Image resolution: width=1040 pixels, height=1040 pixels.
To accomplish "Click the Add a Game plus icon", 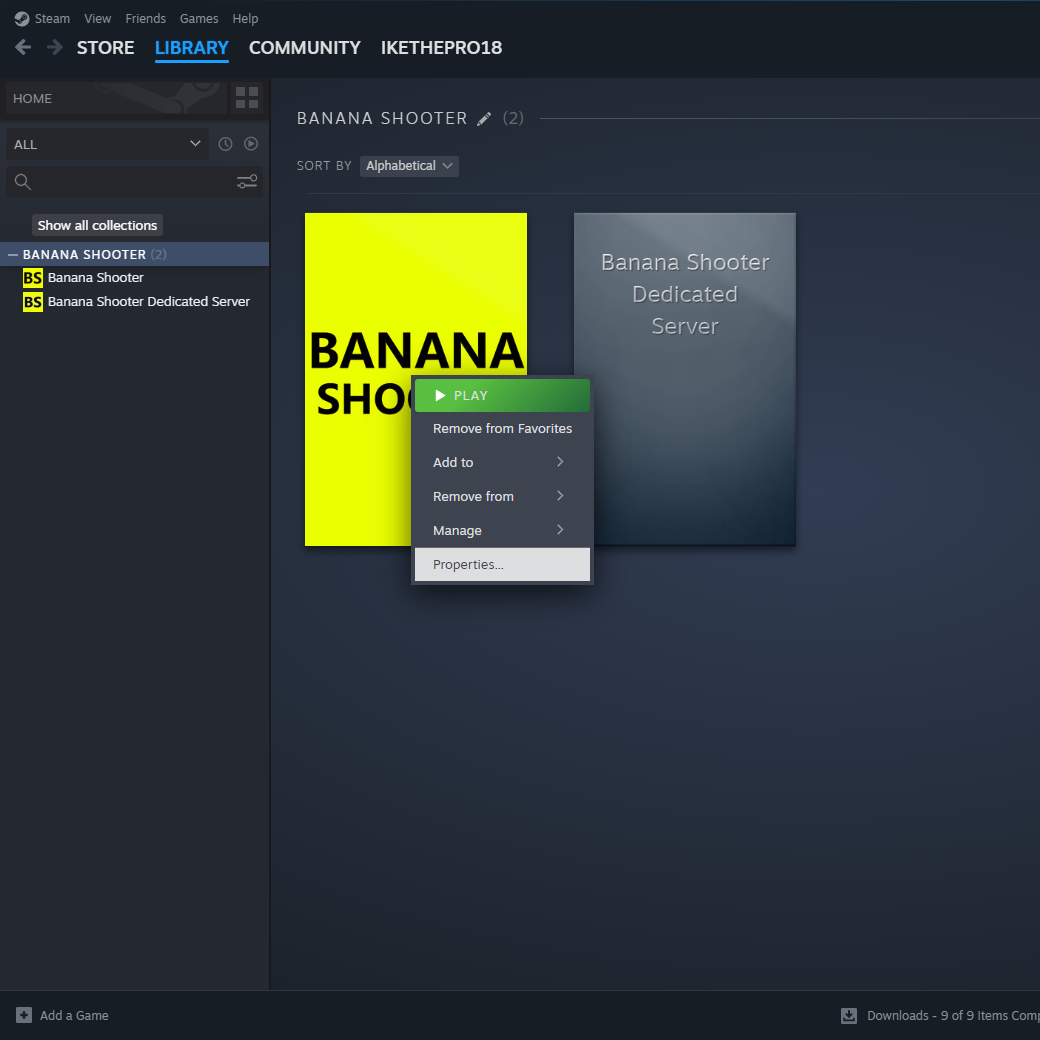I will pyautogui.click(x=24, y=1015).
